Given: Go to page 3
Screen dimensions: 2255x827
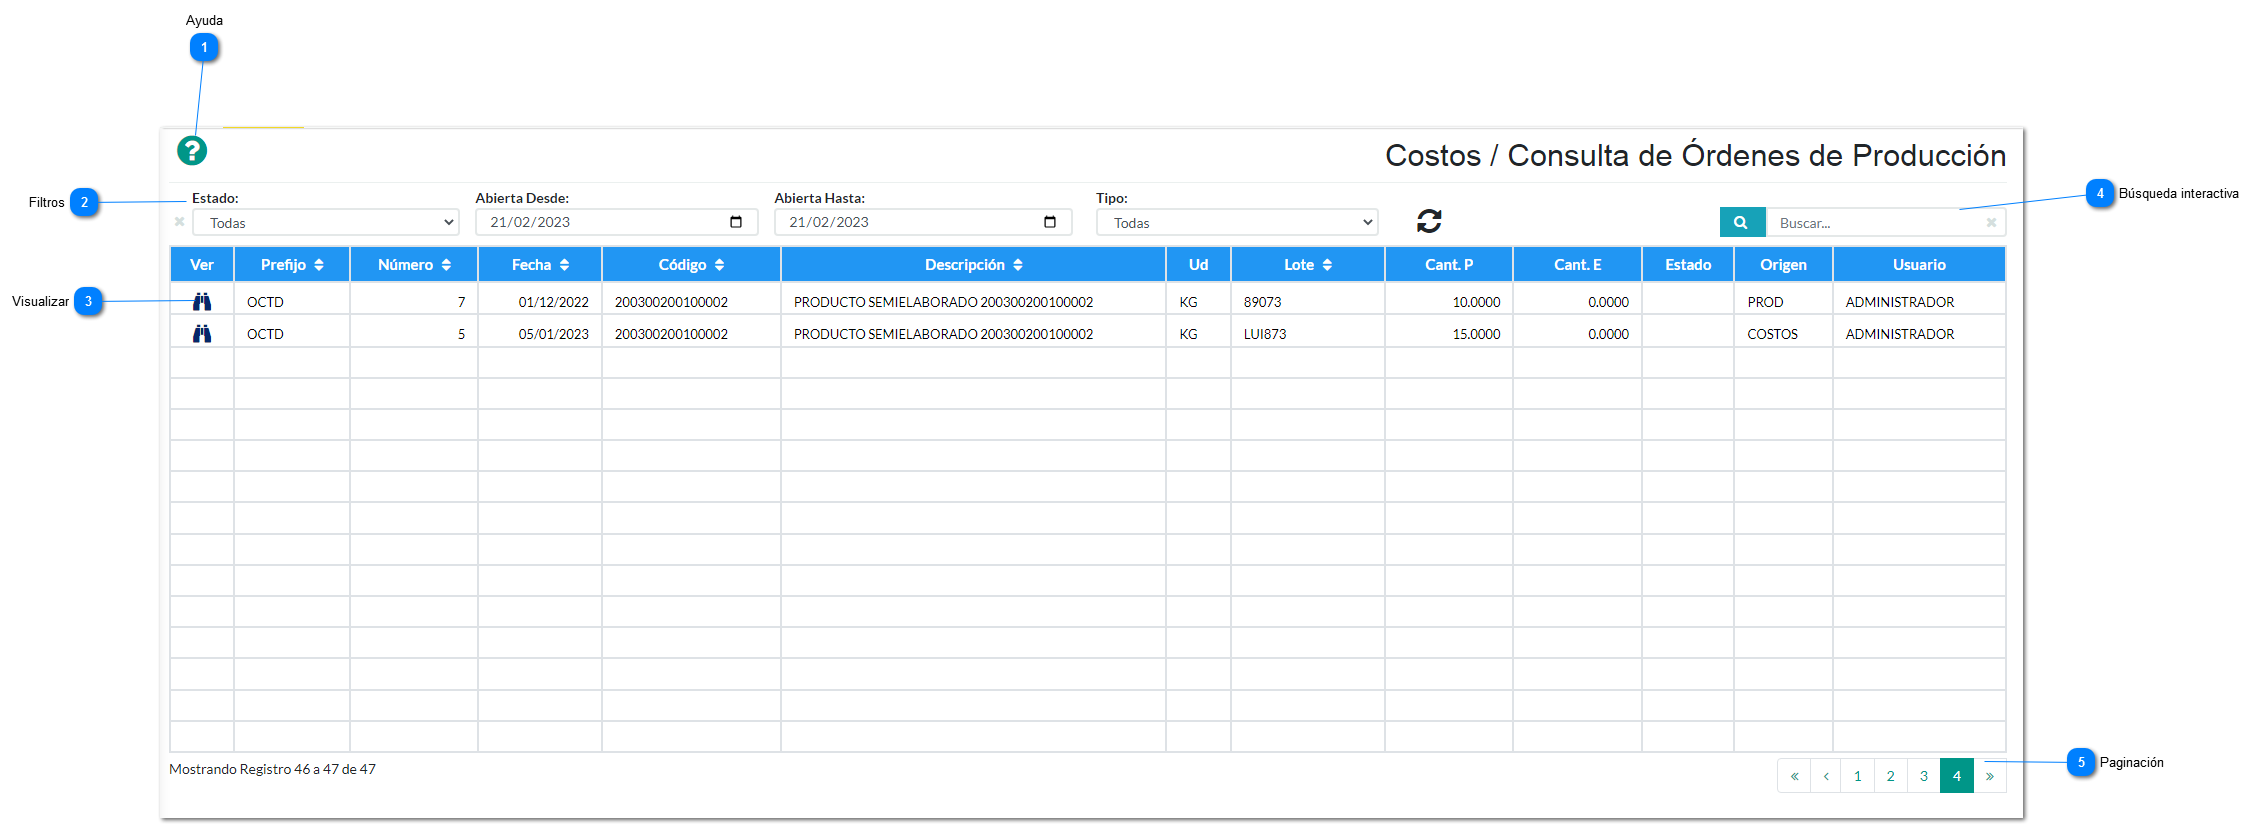Looking at the screenshot, I should pos(1924,776).
